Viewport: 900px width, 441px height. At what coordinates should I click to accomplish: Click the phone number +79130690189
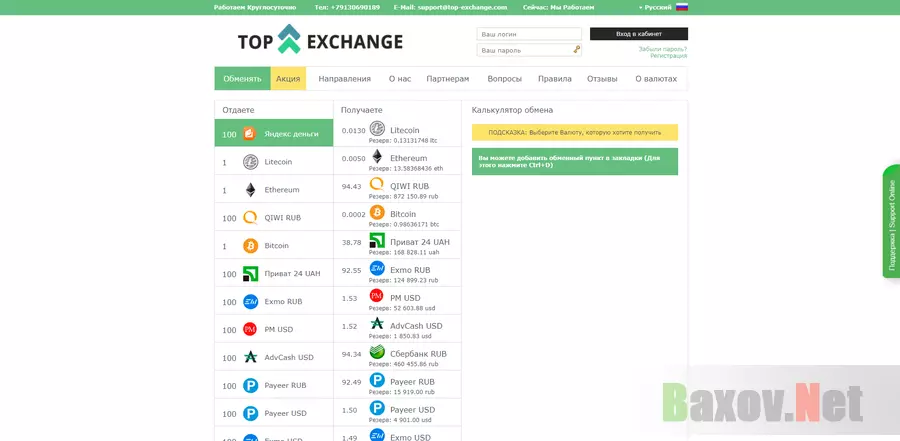click(x=355, y=7)
